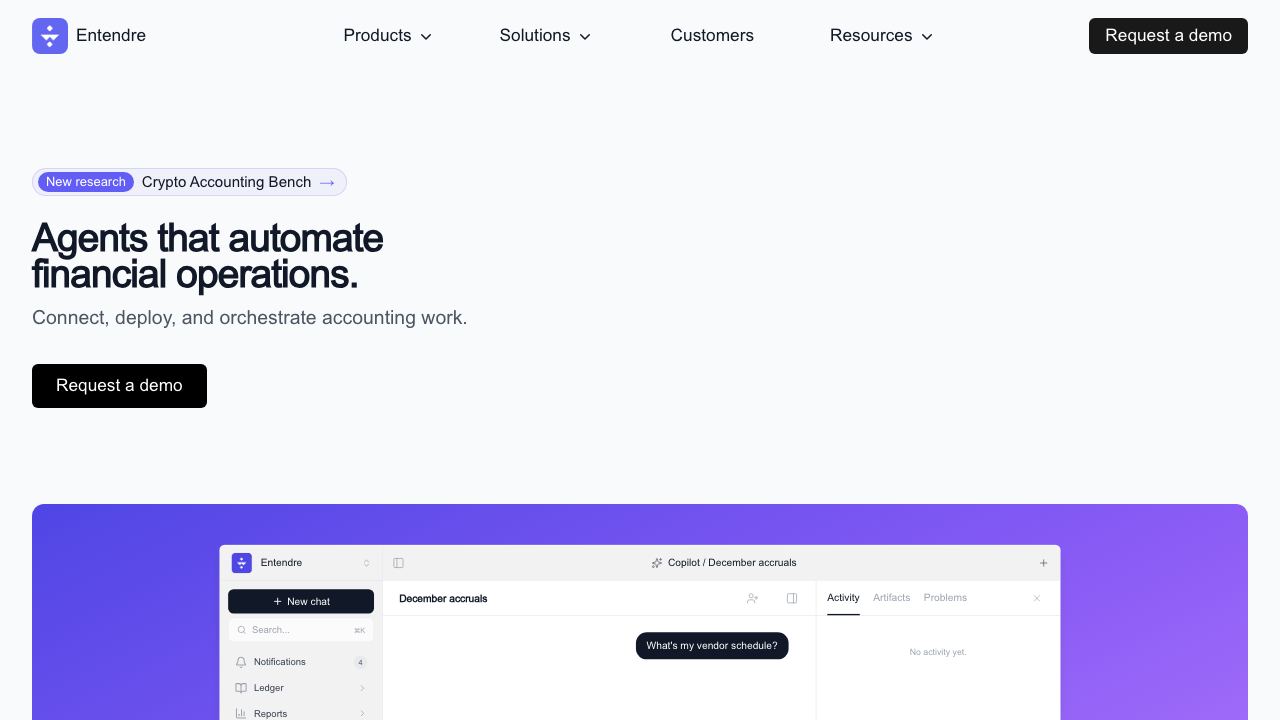Switch to the Artifacts tab

pos(891,598)
